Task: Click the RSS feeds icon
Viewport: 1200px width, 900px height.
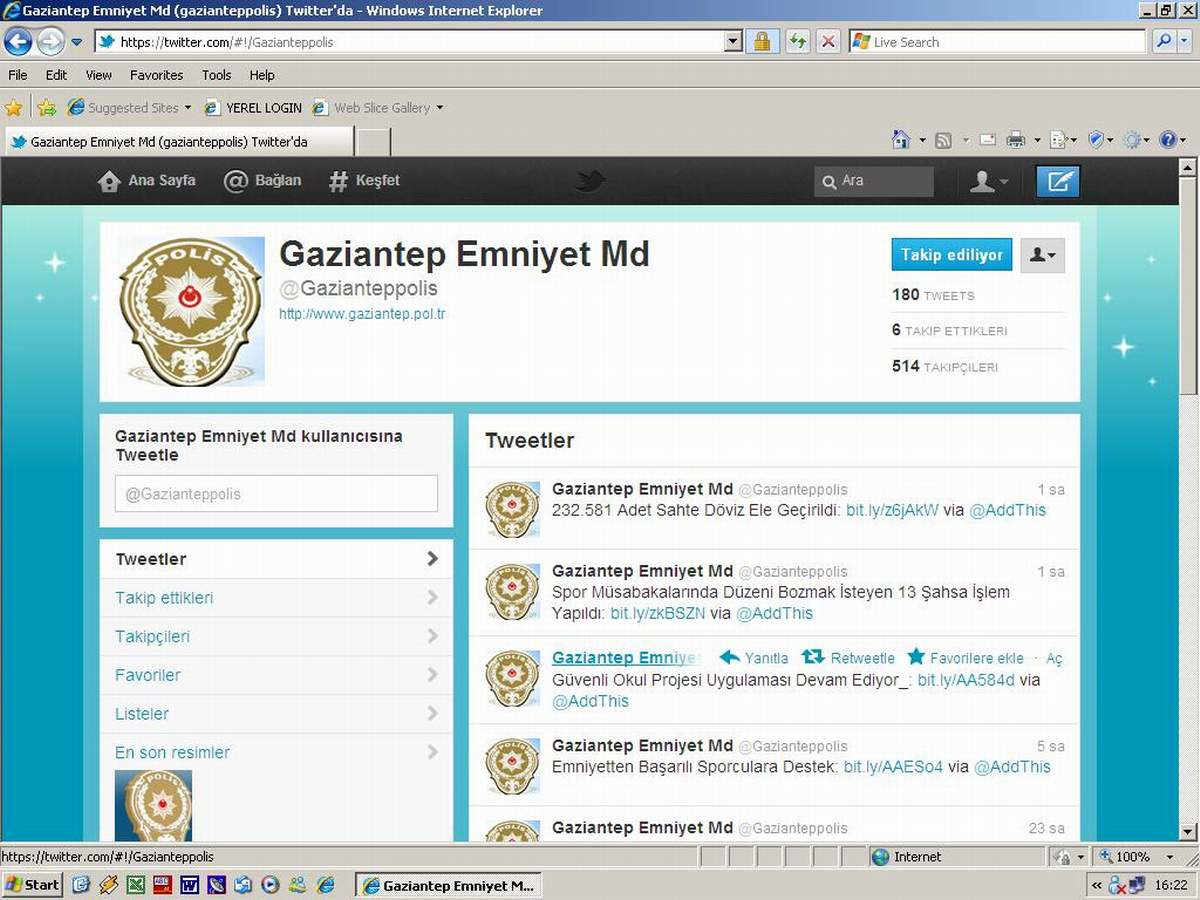Action: click(943, 140)
